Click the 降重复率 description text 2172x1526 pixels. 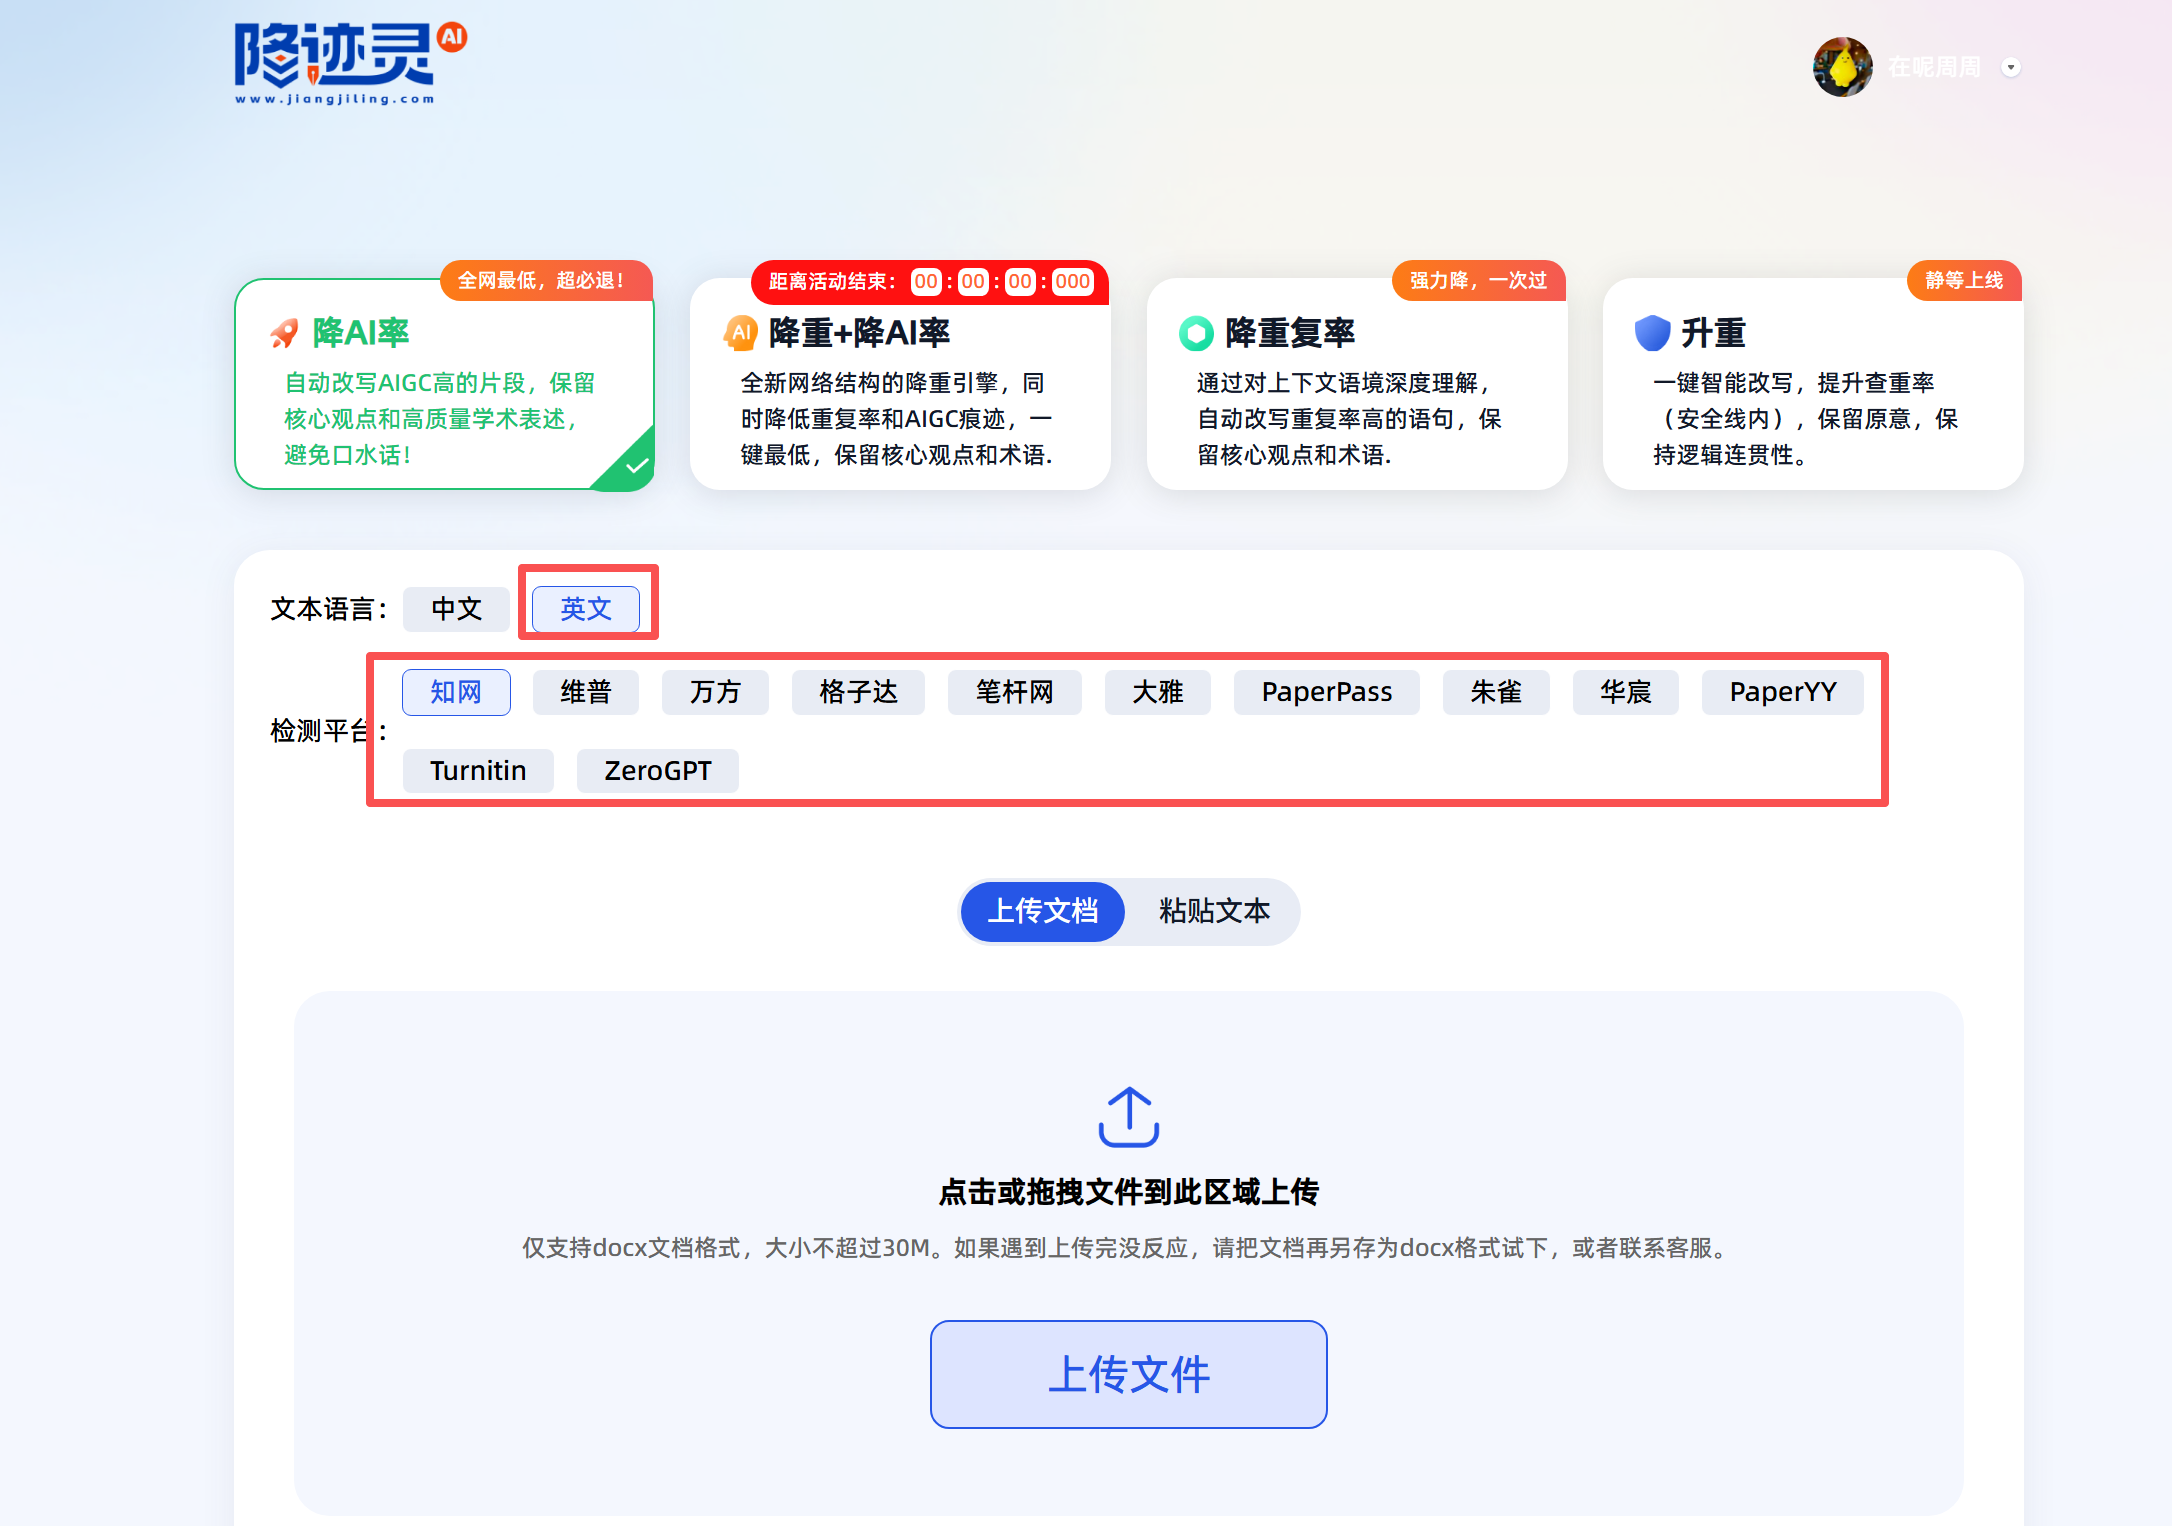click(x=1349, y=419)
